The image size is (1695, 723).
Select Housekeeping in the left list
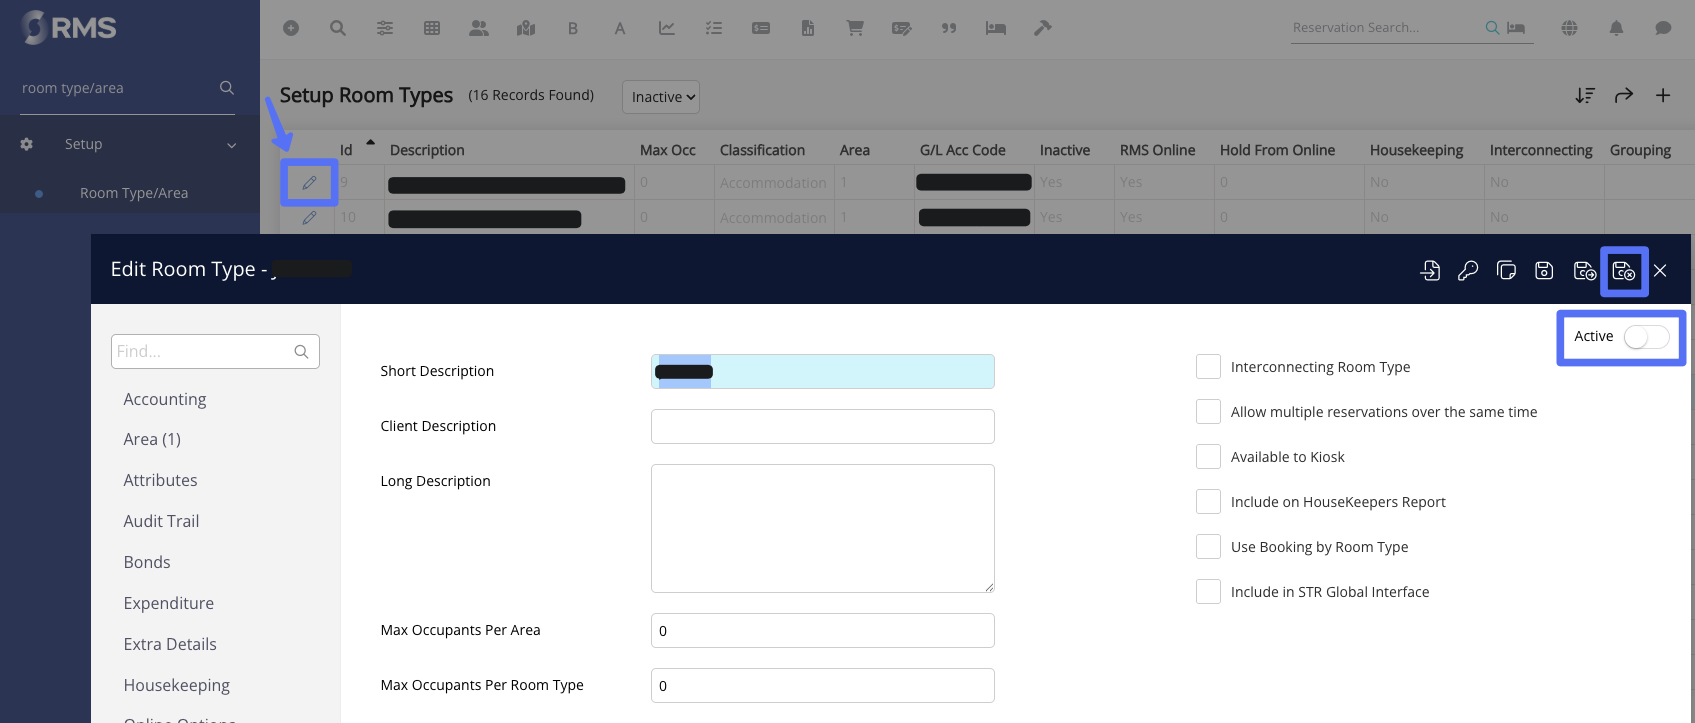point(176,685)
